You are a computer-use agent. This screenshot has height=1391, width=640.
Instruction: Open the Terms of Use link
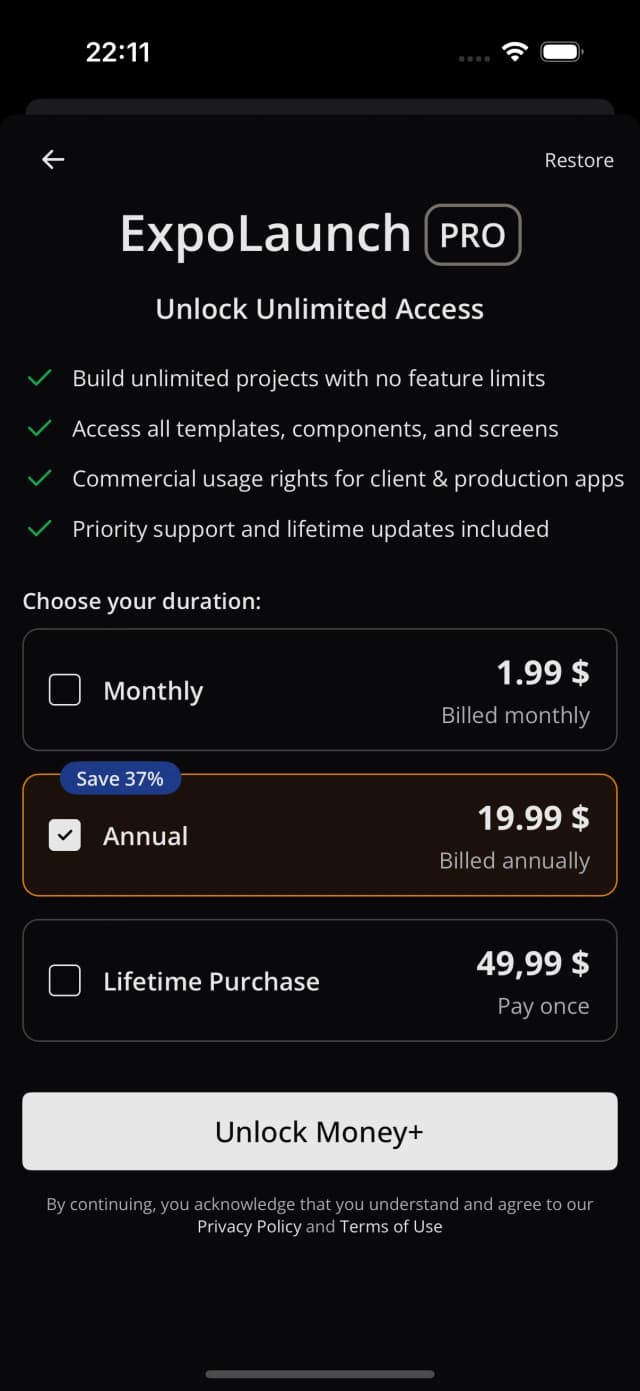point(391,1226)
